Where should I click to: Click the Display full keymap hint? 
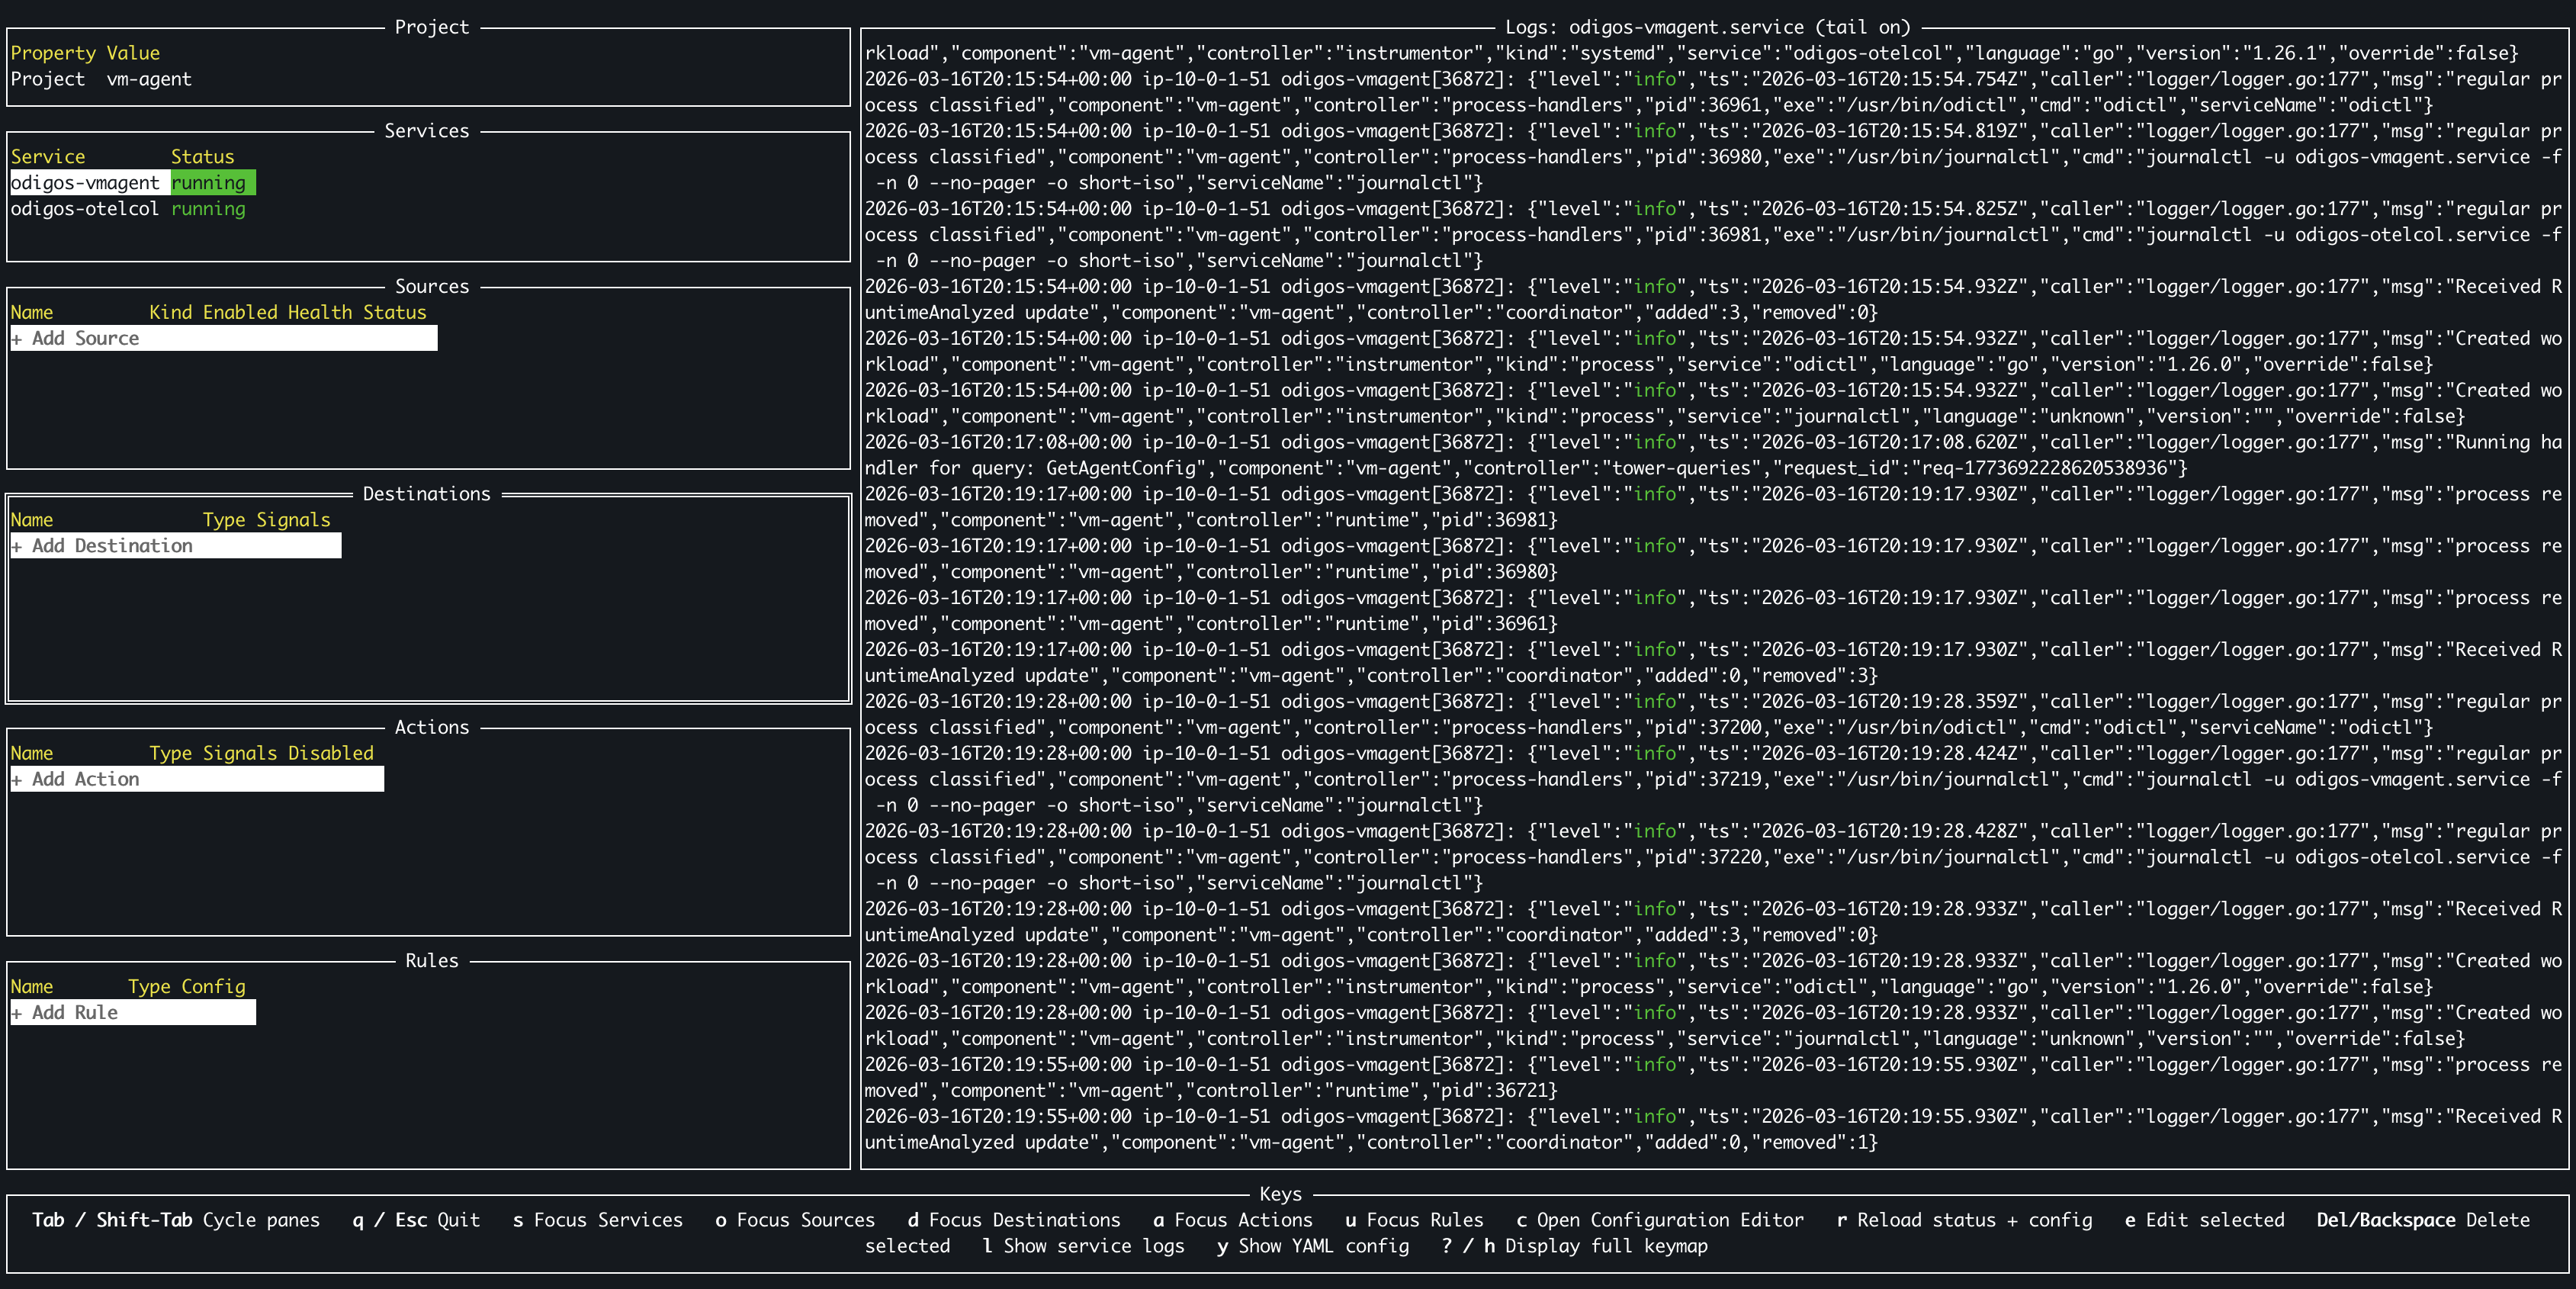click(1574, 1246)
